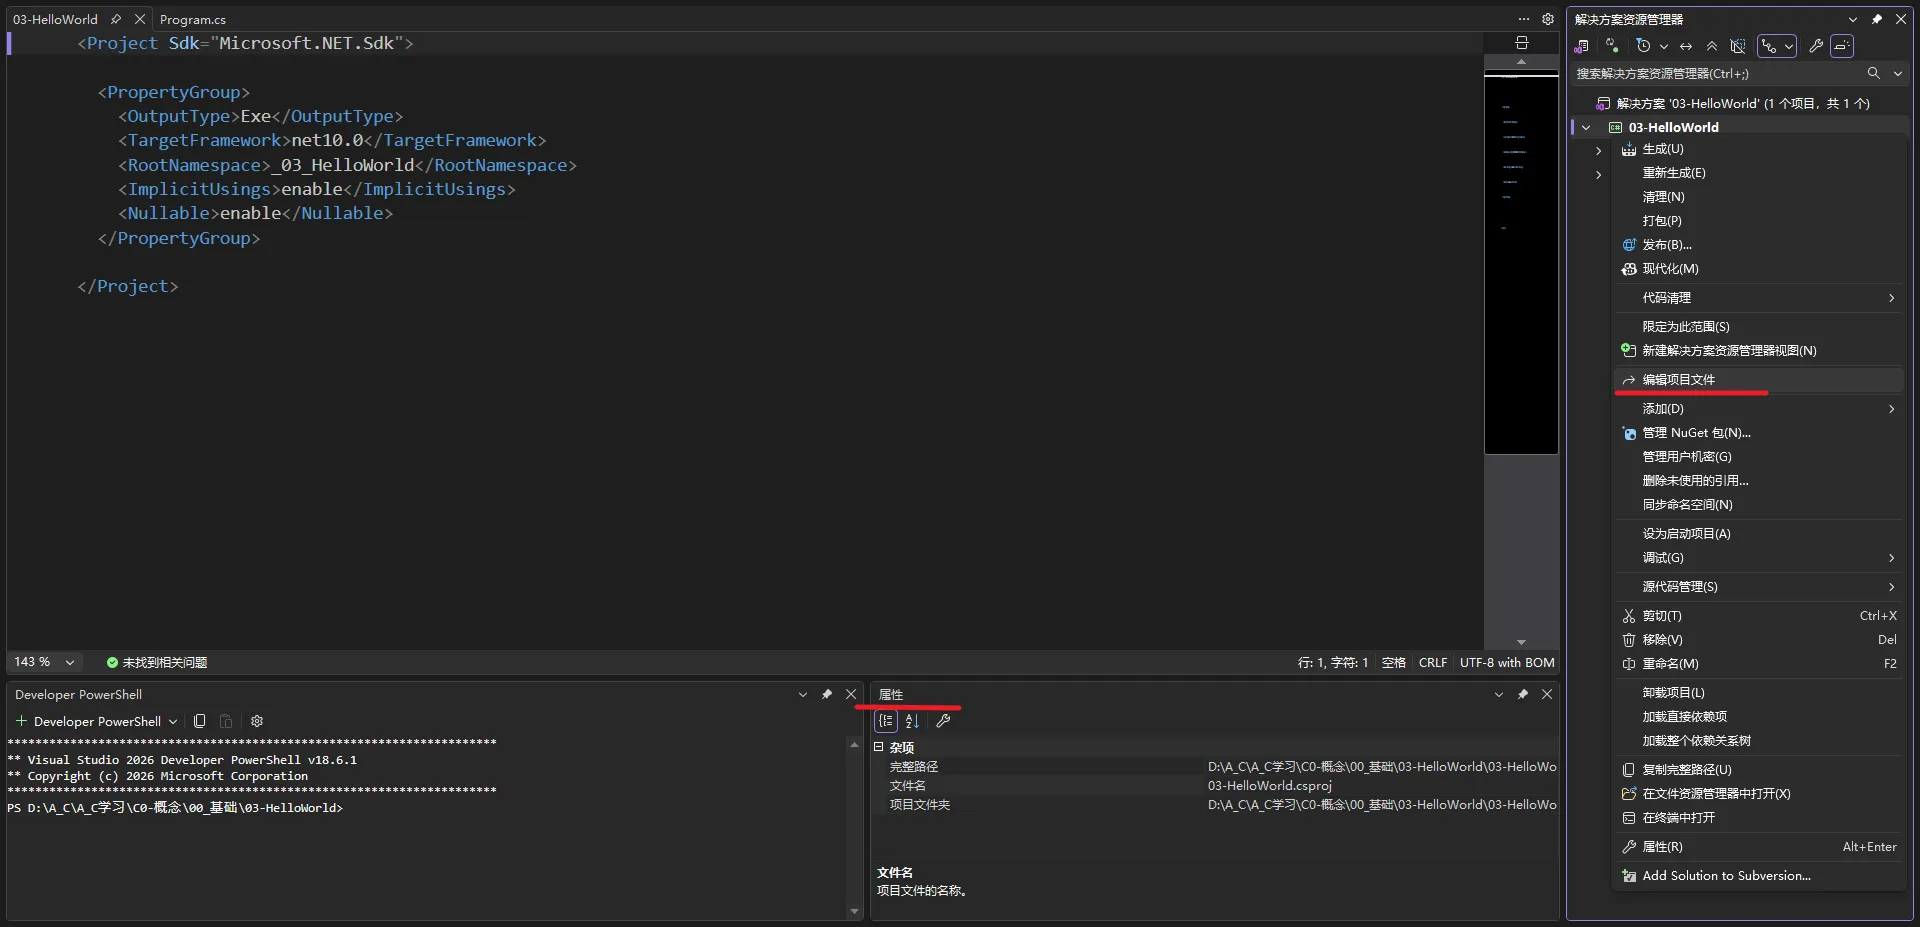Choose 编辑项目文件 menu entry
Image resolution: width=1920 pixels, height=927 pixels.
(1758, 380)
